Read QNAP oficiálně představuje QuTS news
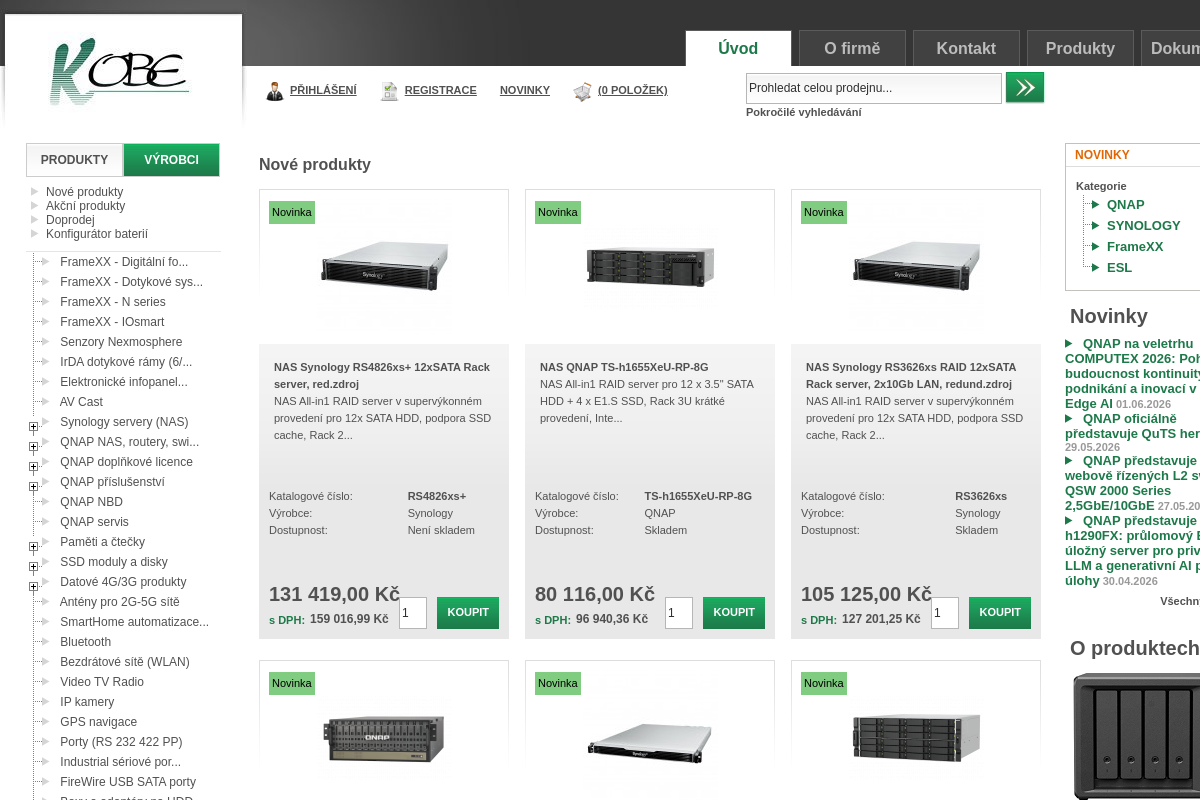The width and height of the screenshot is (1200, 800). pyautogui.click(x=1132, y=426)
